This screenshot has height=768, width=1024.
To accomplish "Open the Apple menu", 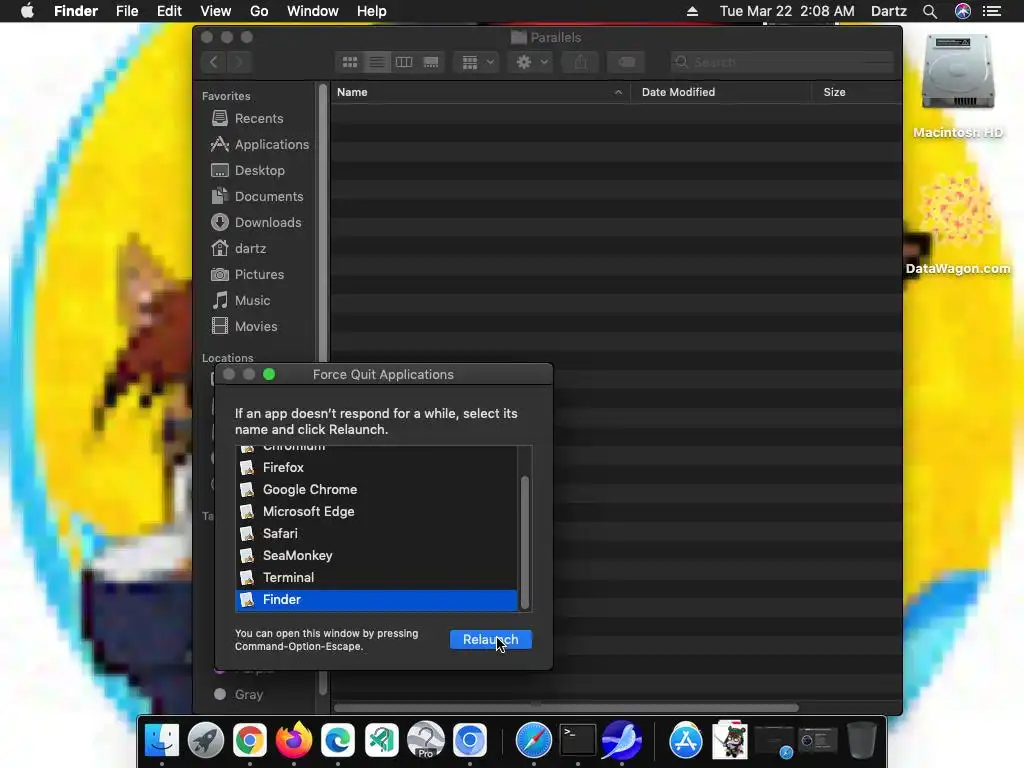I will point(27,11).
